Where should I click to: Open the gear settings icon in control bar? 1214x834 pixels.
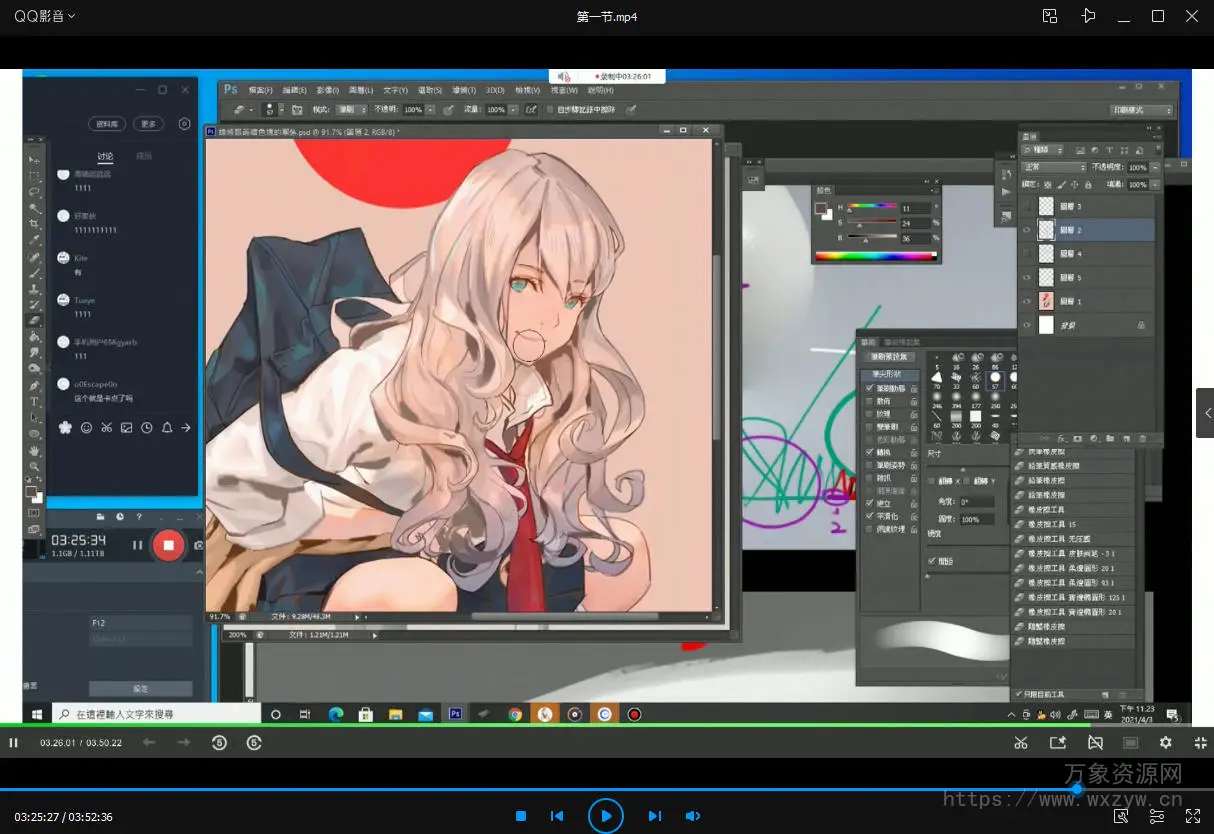pyautogui.click(x=1165, y=743)
